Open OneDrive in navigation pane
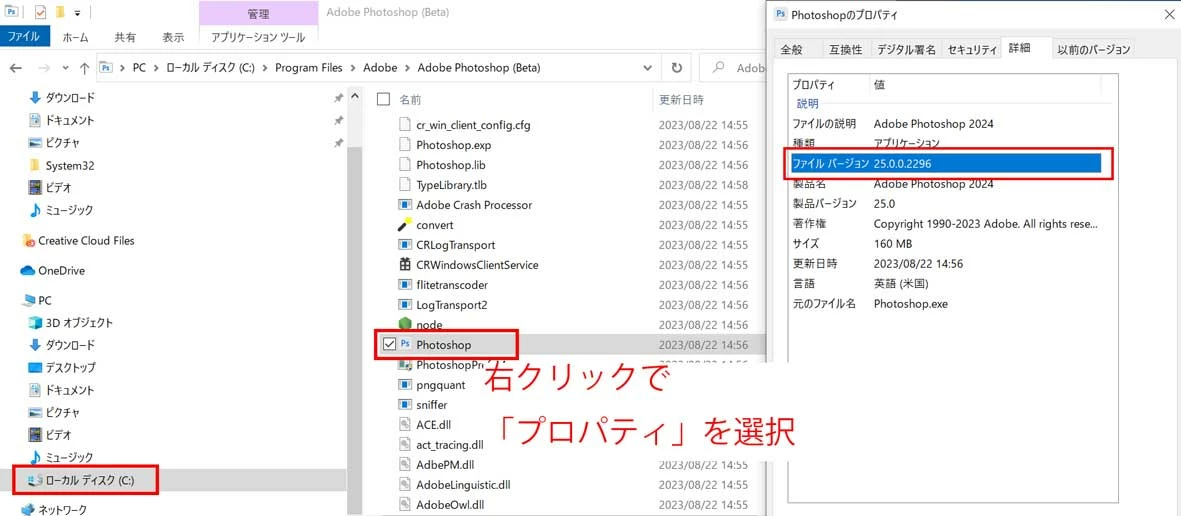1181x516 pixels. pos(61,270)
